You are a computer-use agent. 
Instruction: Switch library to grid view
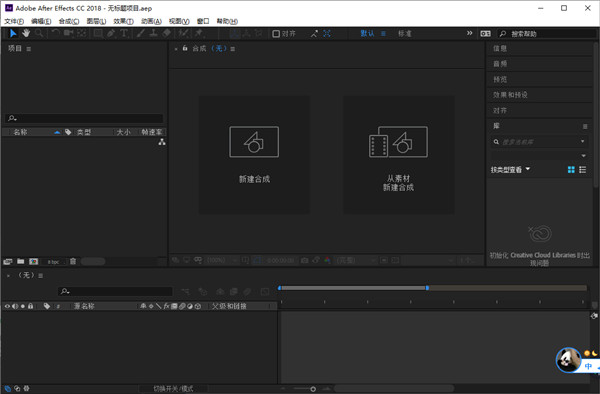(571, 169)
